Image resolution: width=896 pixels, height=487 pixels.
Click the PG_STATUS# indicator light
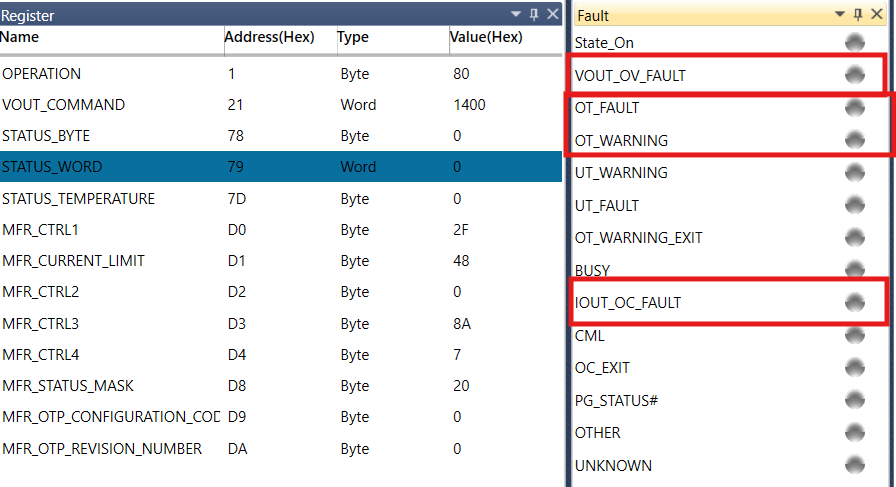[x=854, y=400]
